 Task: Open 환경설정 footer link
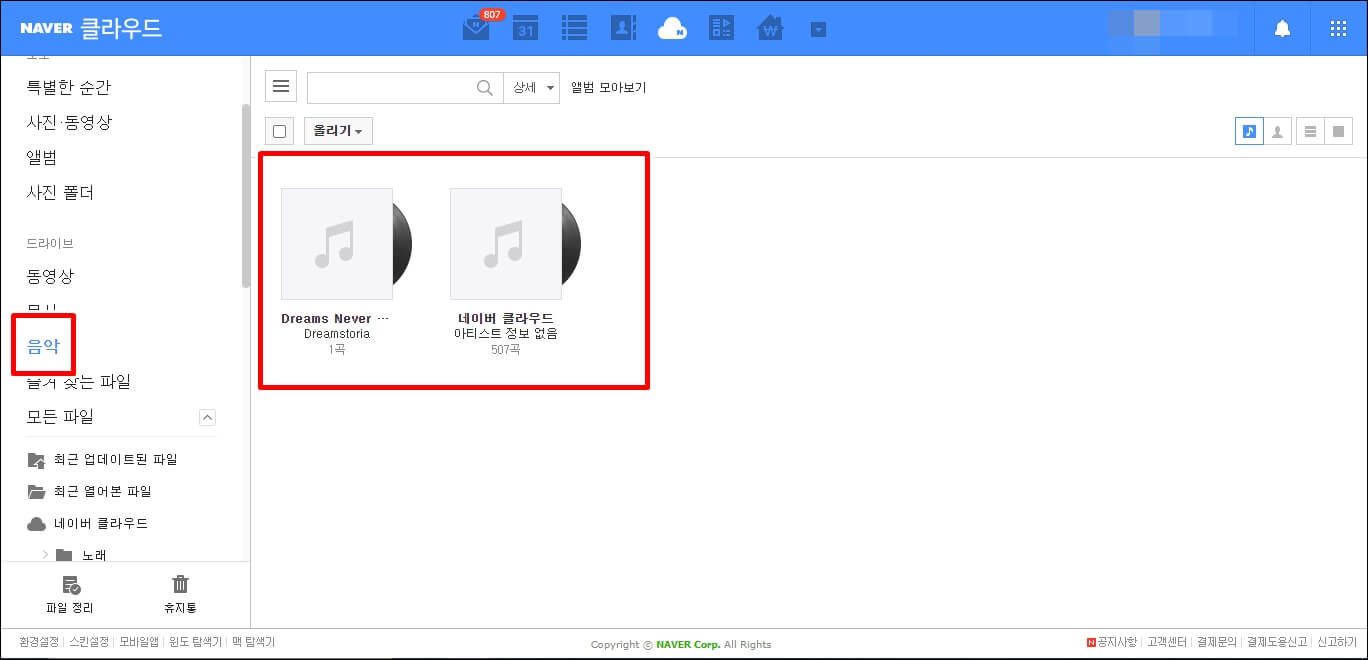pyautogui.click(x=39, y=643)
